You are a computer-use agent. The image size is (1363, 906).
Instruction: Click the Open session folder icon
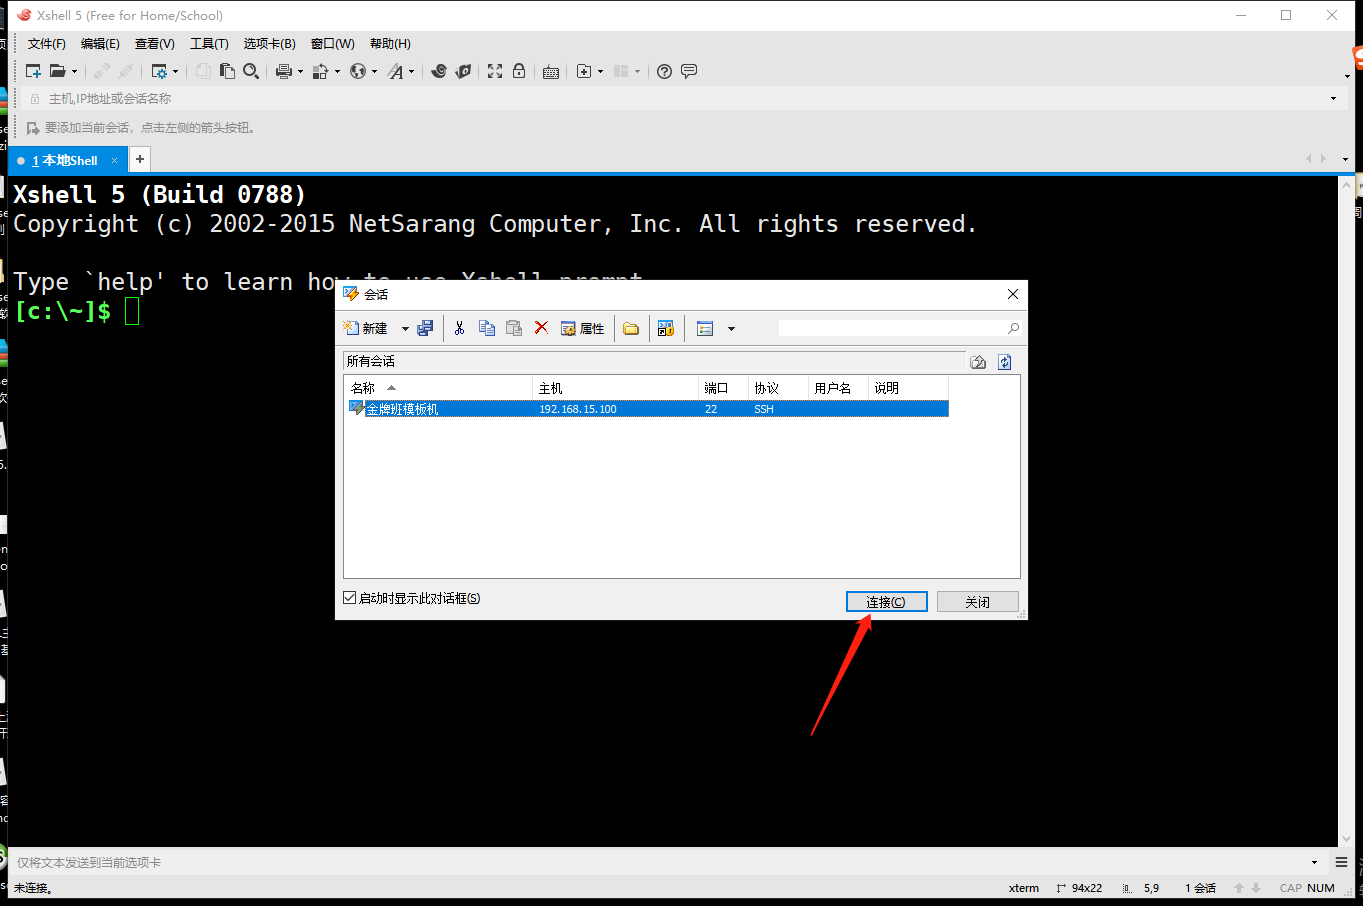tap(58, 71)
